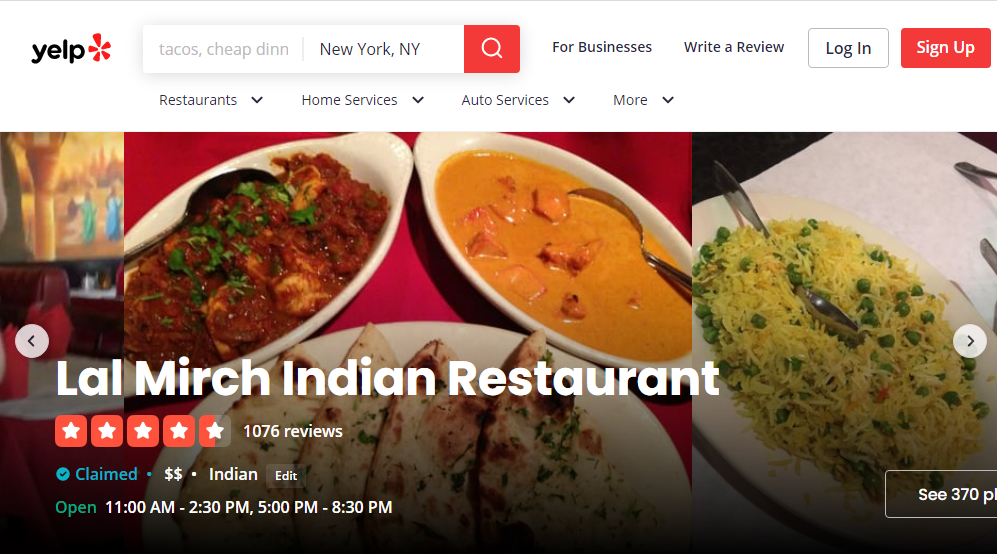Open the See 370 photos button

(x=941, y=494)
